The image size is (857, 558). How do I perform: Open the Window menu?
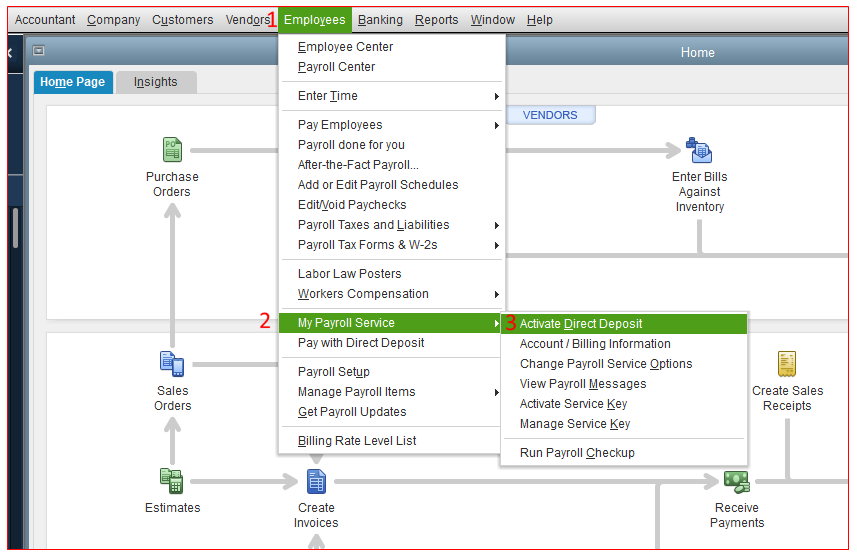tap(492, 20)
